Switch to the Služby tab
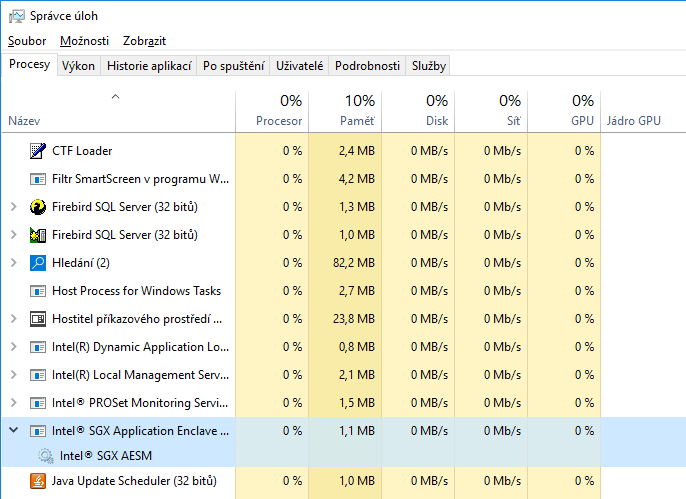Image resolution: width=686 pixels, height=499 pixels. click(x=429, y=66)
